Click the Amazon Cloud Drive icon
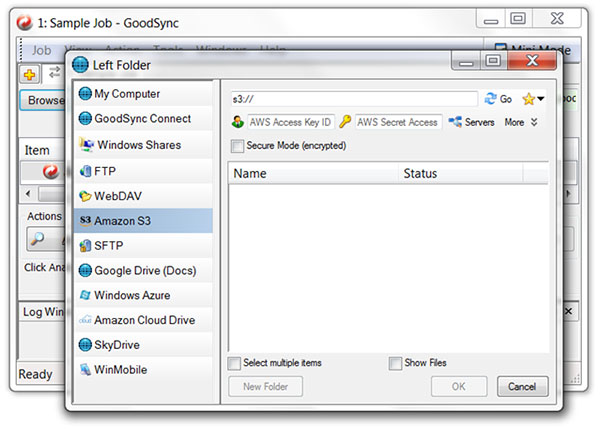600x429 pixels. coord(85,320)
